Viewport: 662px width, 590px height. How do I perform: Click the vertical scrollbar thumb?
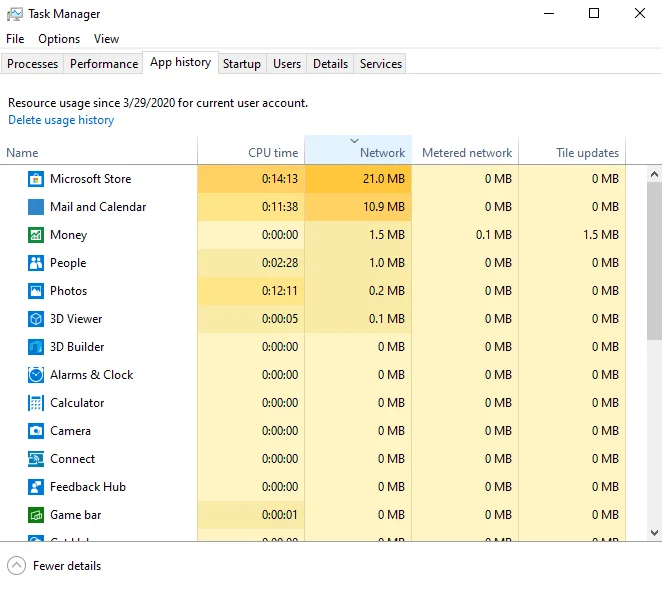[654, 261]
